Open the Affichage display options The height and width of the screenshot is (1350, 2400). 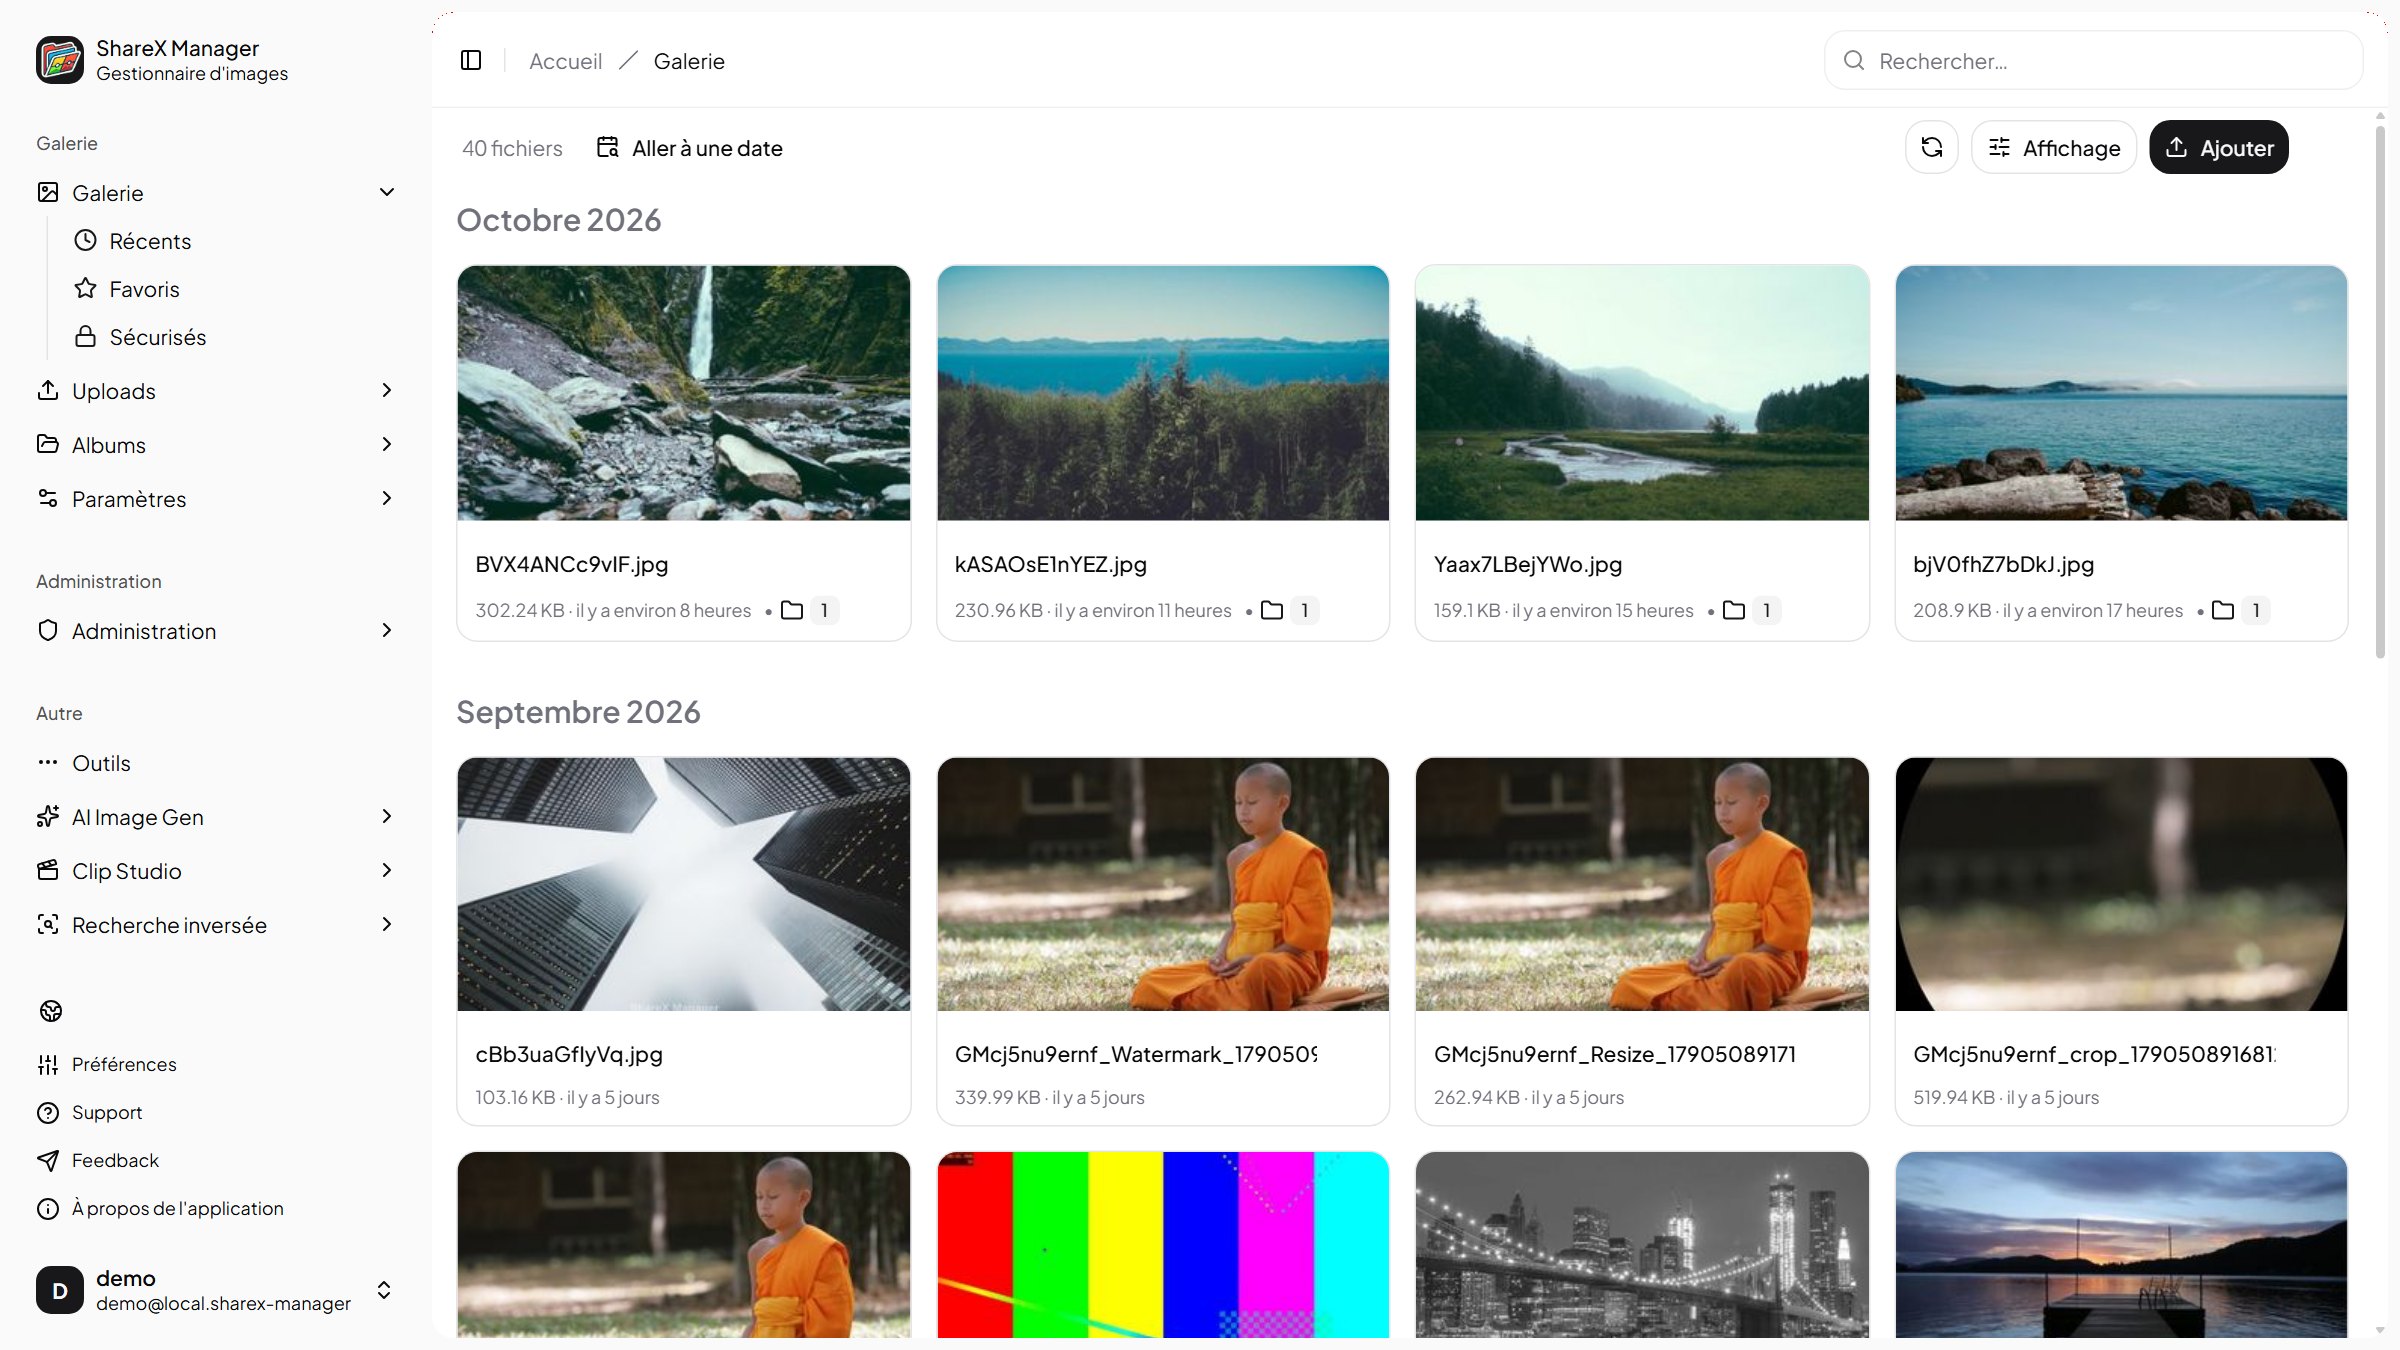[2054, 147]
